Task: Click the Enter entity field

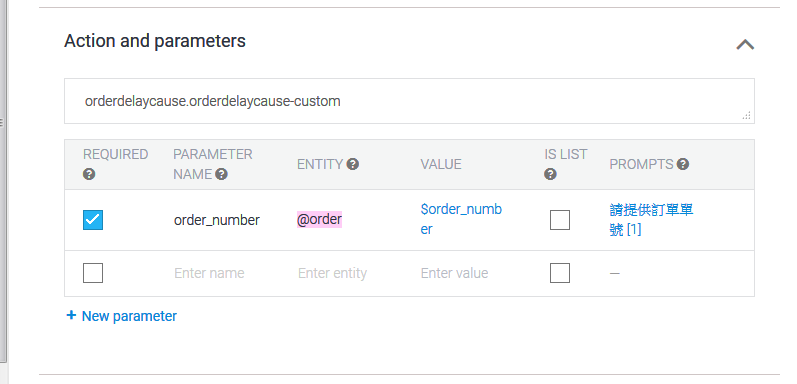Action: 332,273
